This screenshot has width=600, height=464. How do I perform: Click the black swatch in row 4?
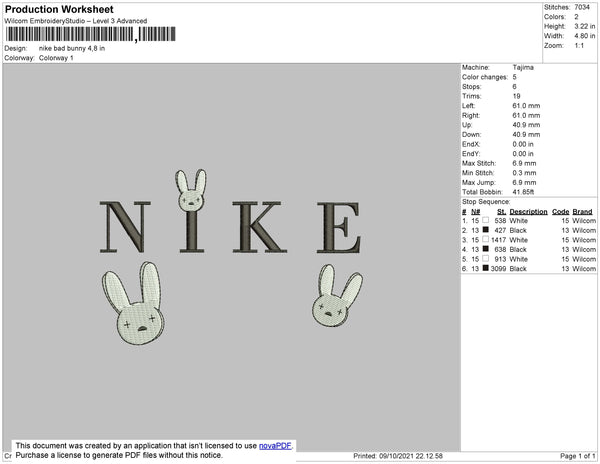point(486,249)
